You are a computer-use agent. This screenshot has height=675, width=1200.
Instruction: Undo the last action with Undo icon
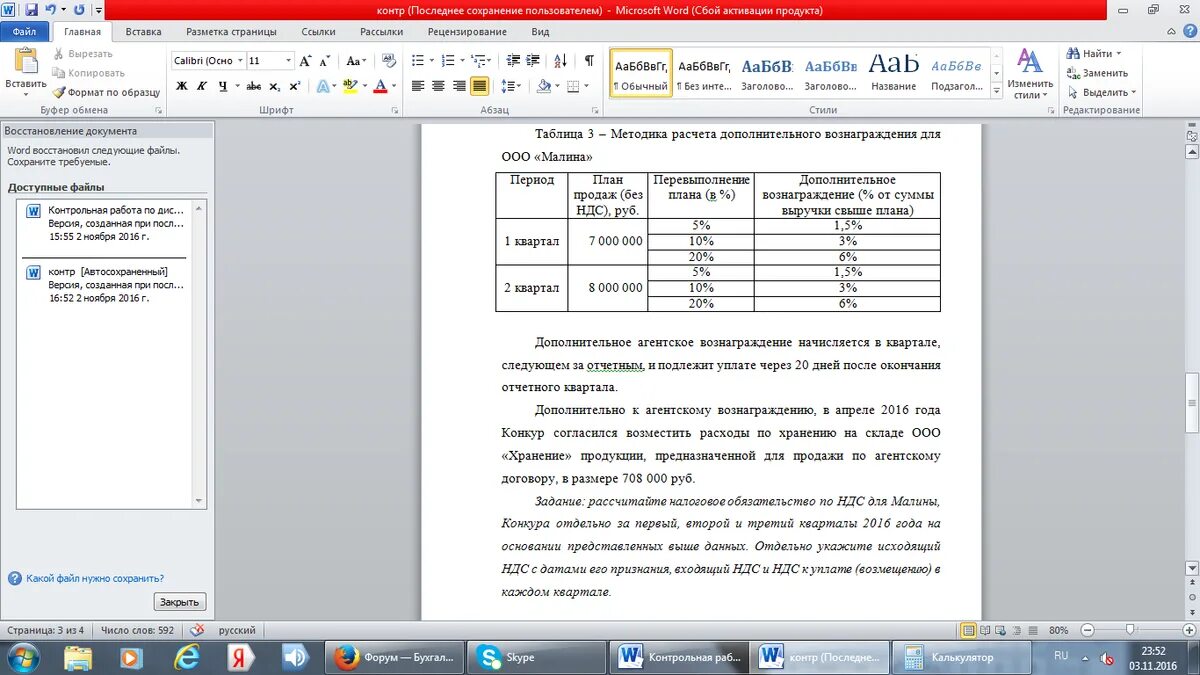coord(51,10)
